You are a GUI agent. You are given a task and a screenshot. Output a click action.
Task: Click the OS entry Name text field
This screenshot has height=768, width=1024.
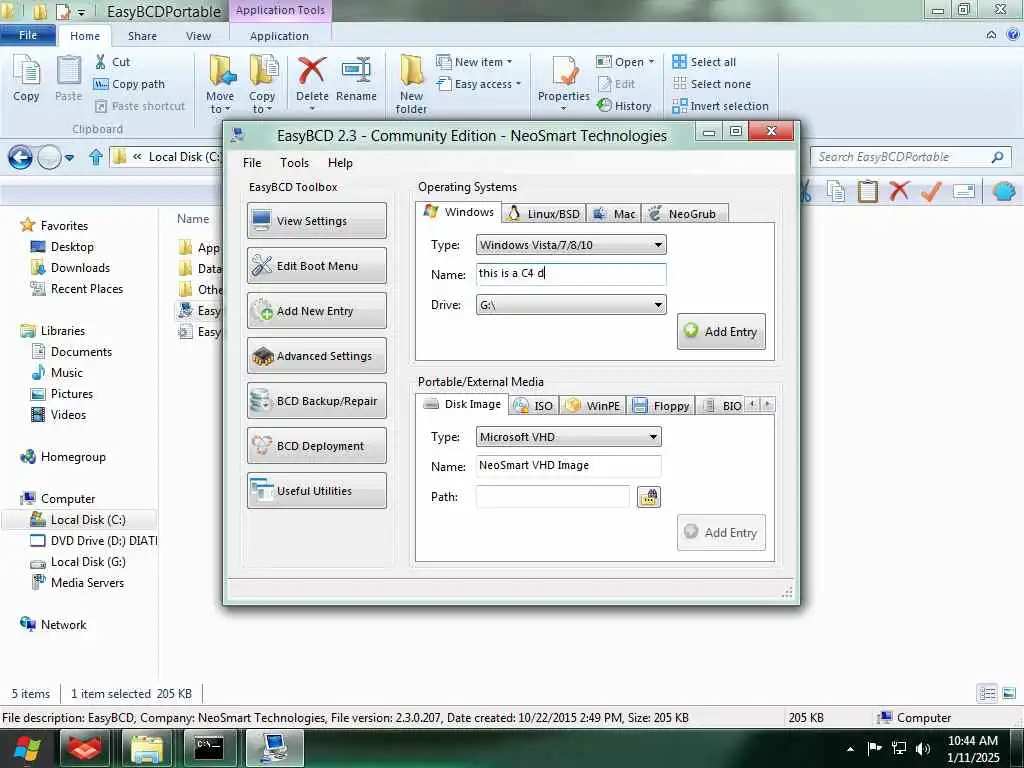(571, 274)
